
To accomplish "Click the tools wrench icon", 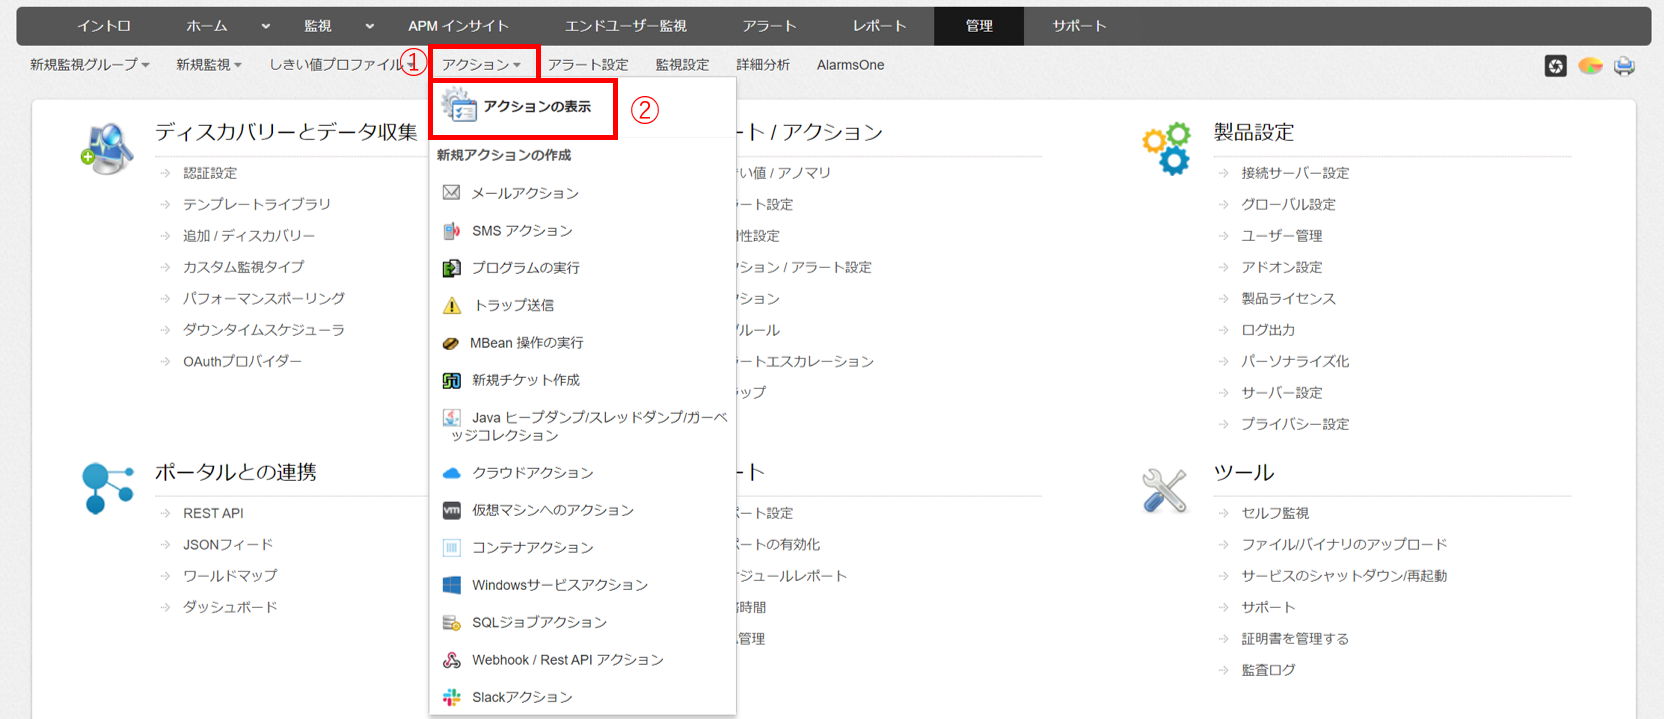I will click(x=1165, y=490).
